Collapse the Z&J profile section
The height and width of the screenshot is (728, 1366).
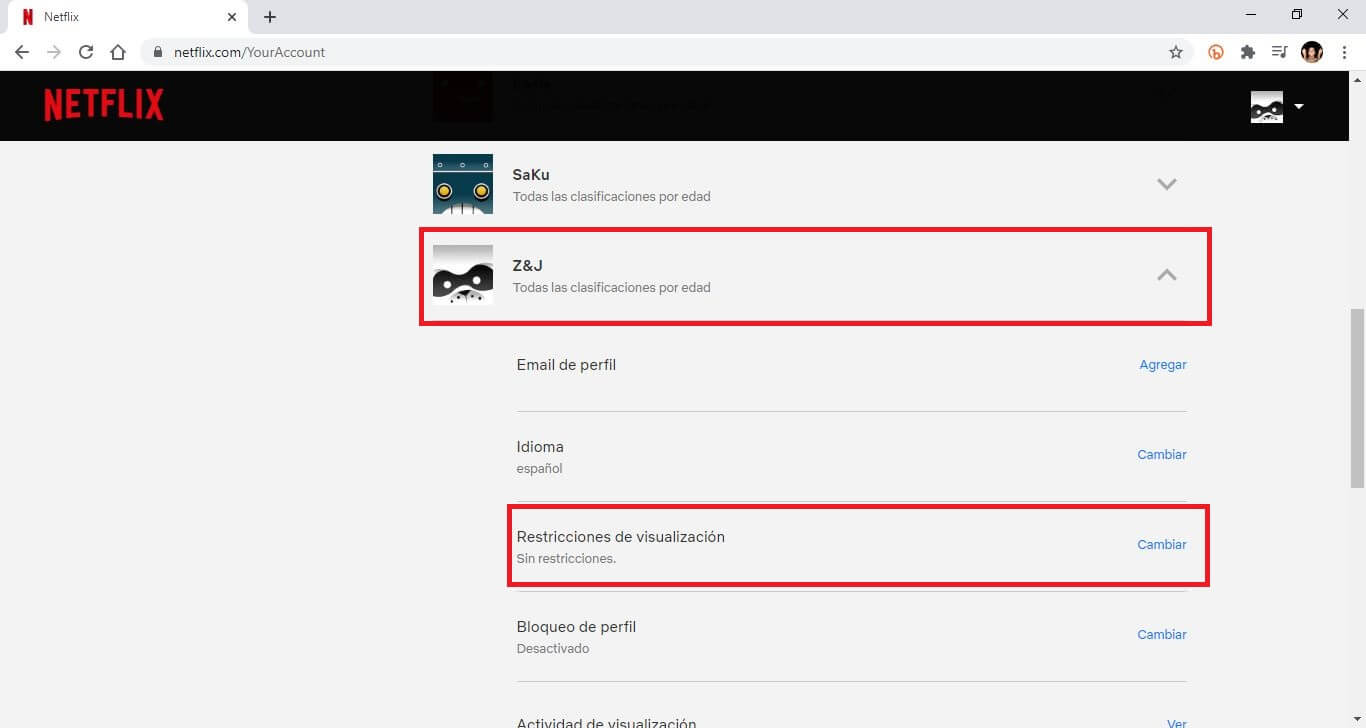click(1166, 275)
